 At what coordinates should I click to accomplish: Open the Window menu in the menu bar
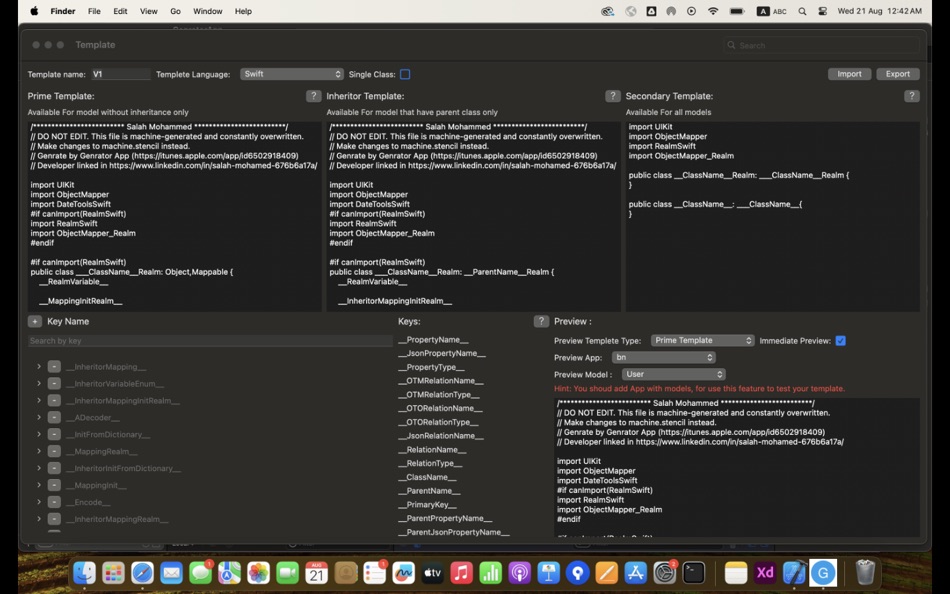[x=207, y=11]
